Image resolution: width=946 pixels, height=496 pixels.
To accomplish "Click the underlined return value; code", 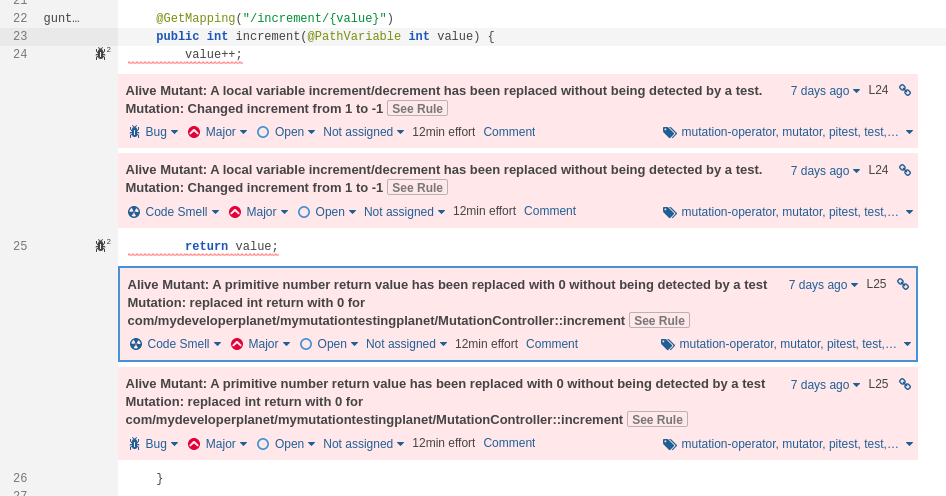I will click(x=232, y=246).
